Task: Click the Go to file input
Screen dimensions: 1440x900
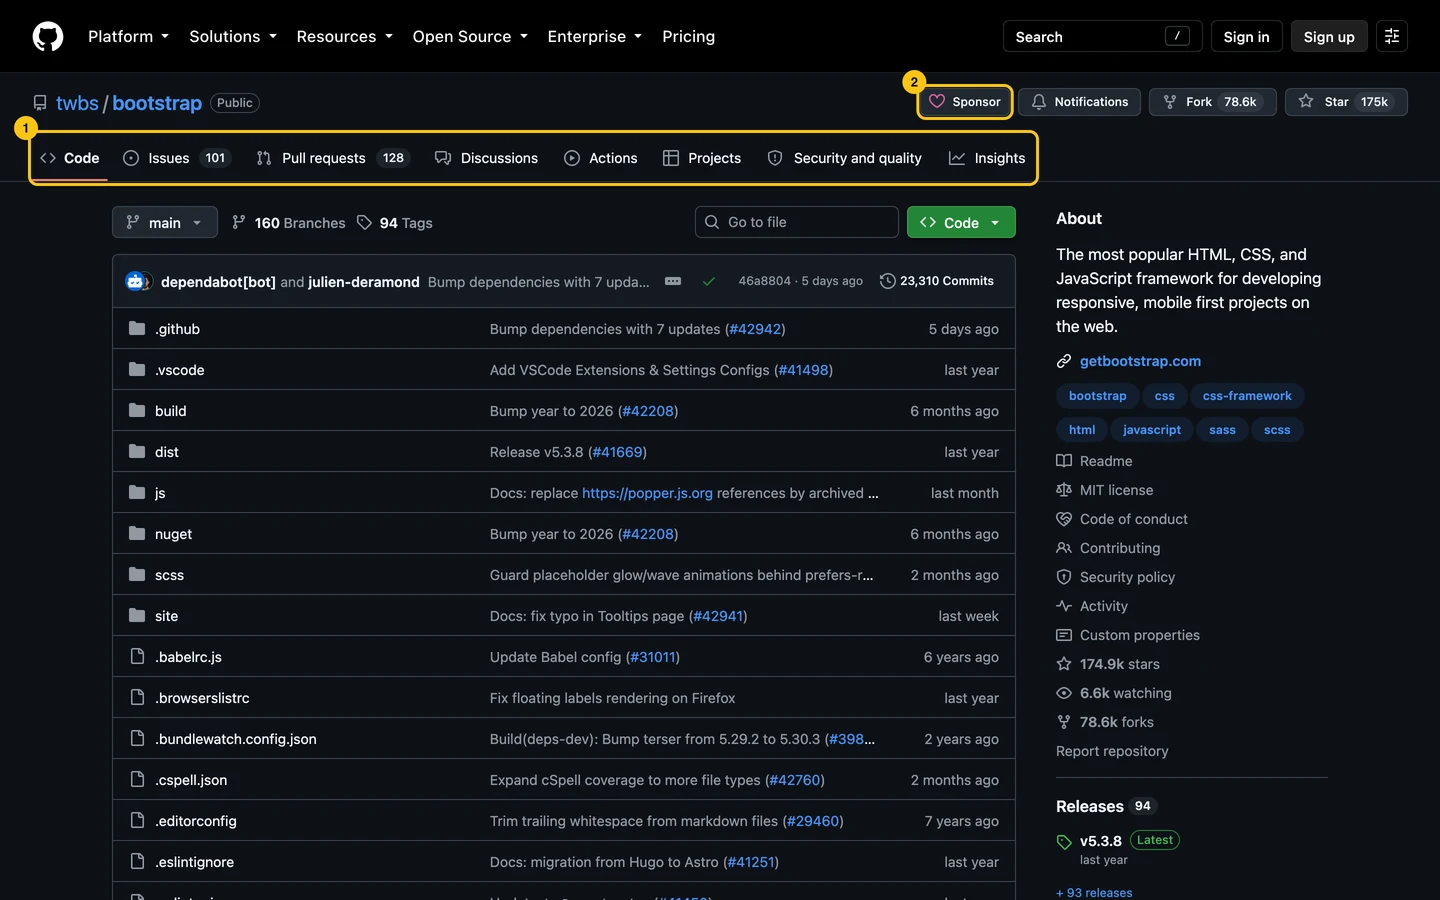Action: [x=797, y=222]
